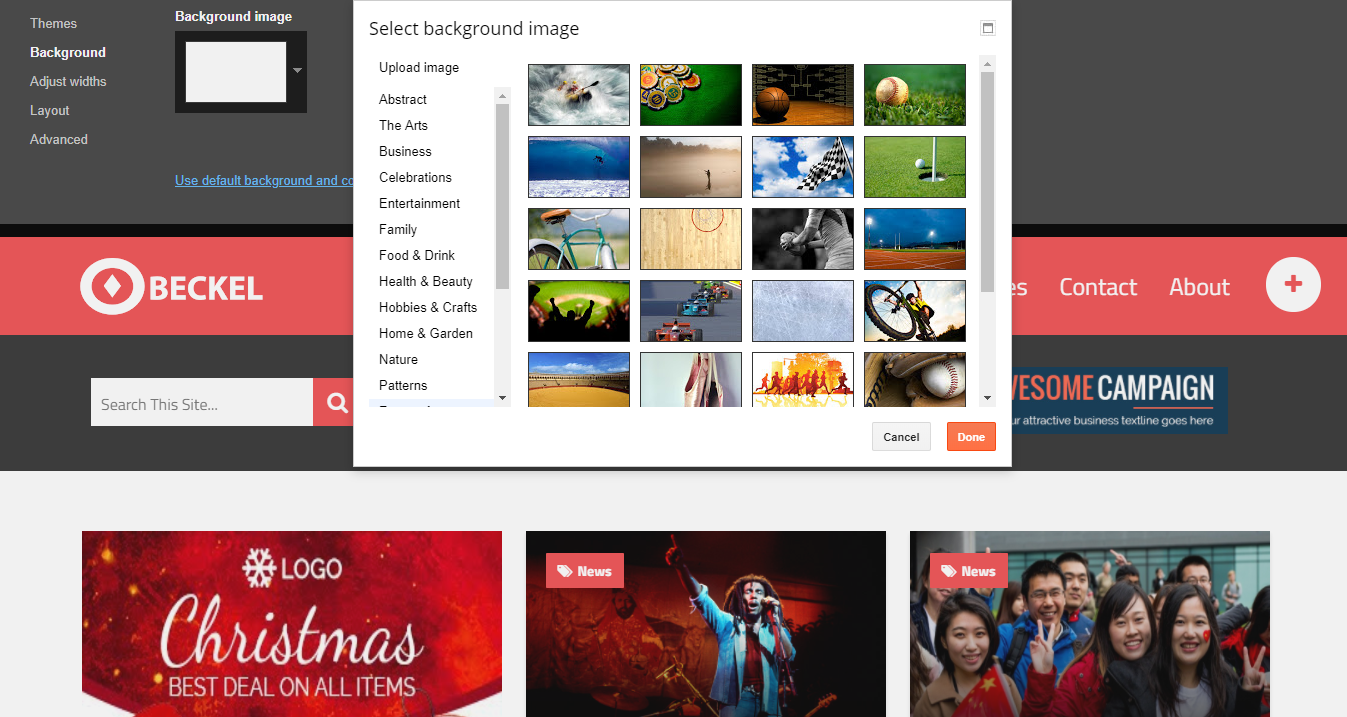Select the Family category
Screen dimensions: 1347x717
[x=398, y=229]
